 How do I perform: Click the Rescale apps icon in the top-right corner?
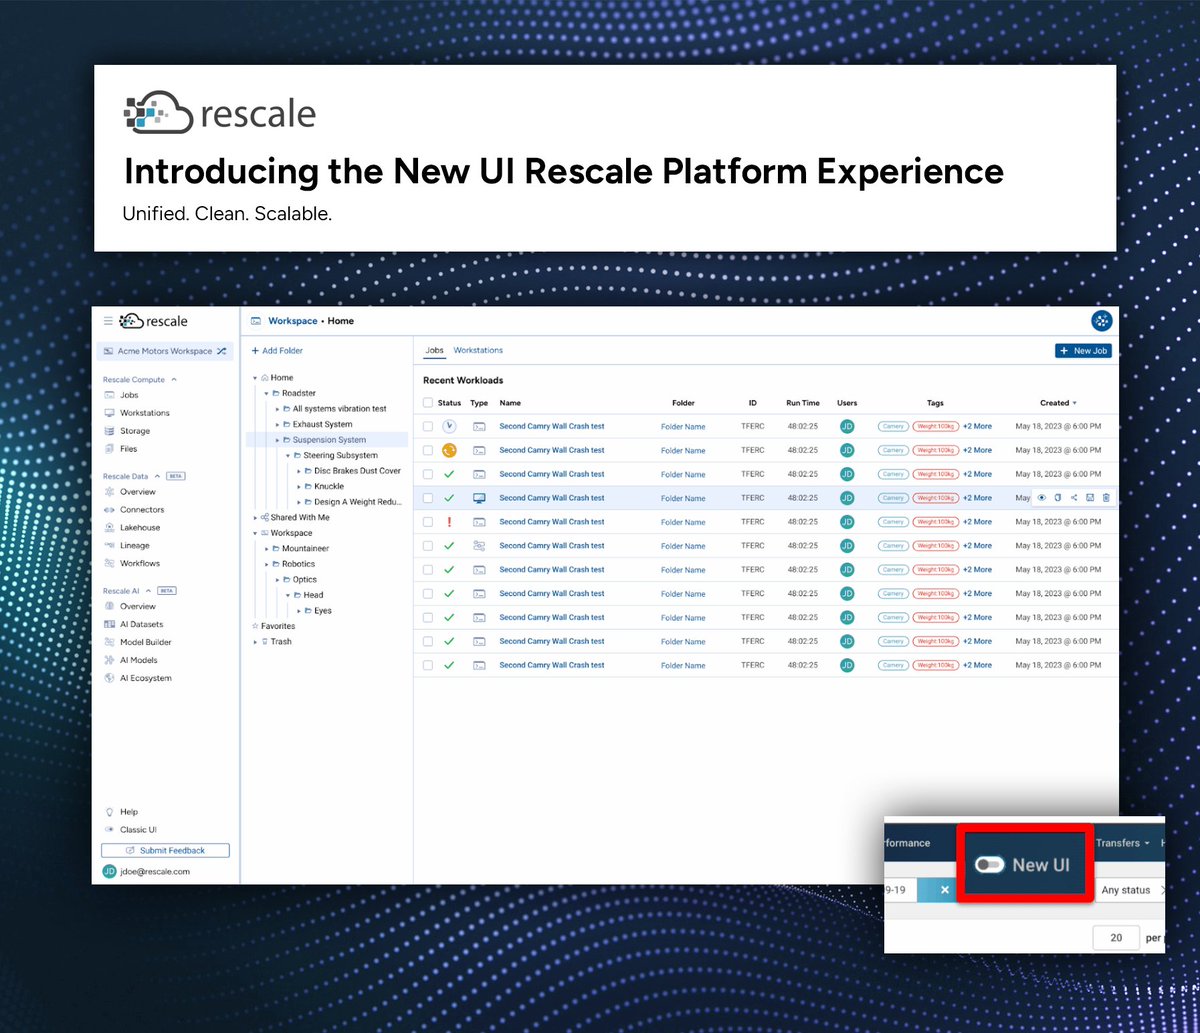click(x=1101, y=320)
